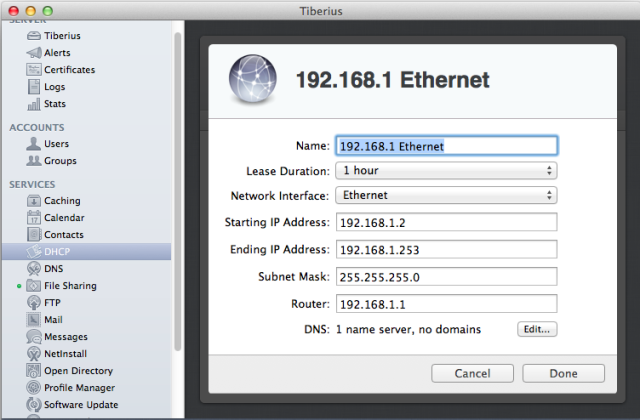
Task: Zoom the Tiberius window with green button
Action: click(48, 11)
